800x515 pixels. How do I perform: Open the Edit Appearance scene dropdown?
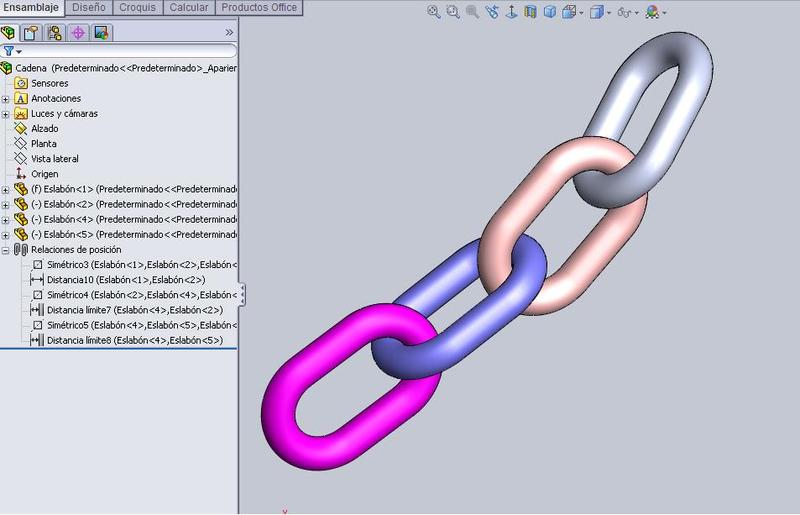pos(656,12)
